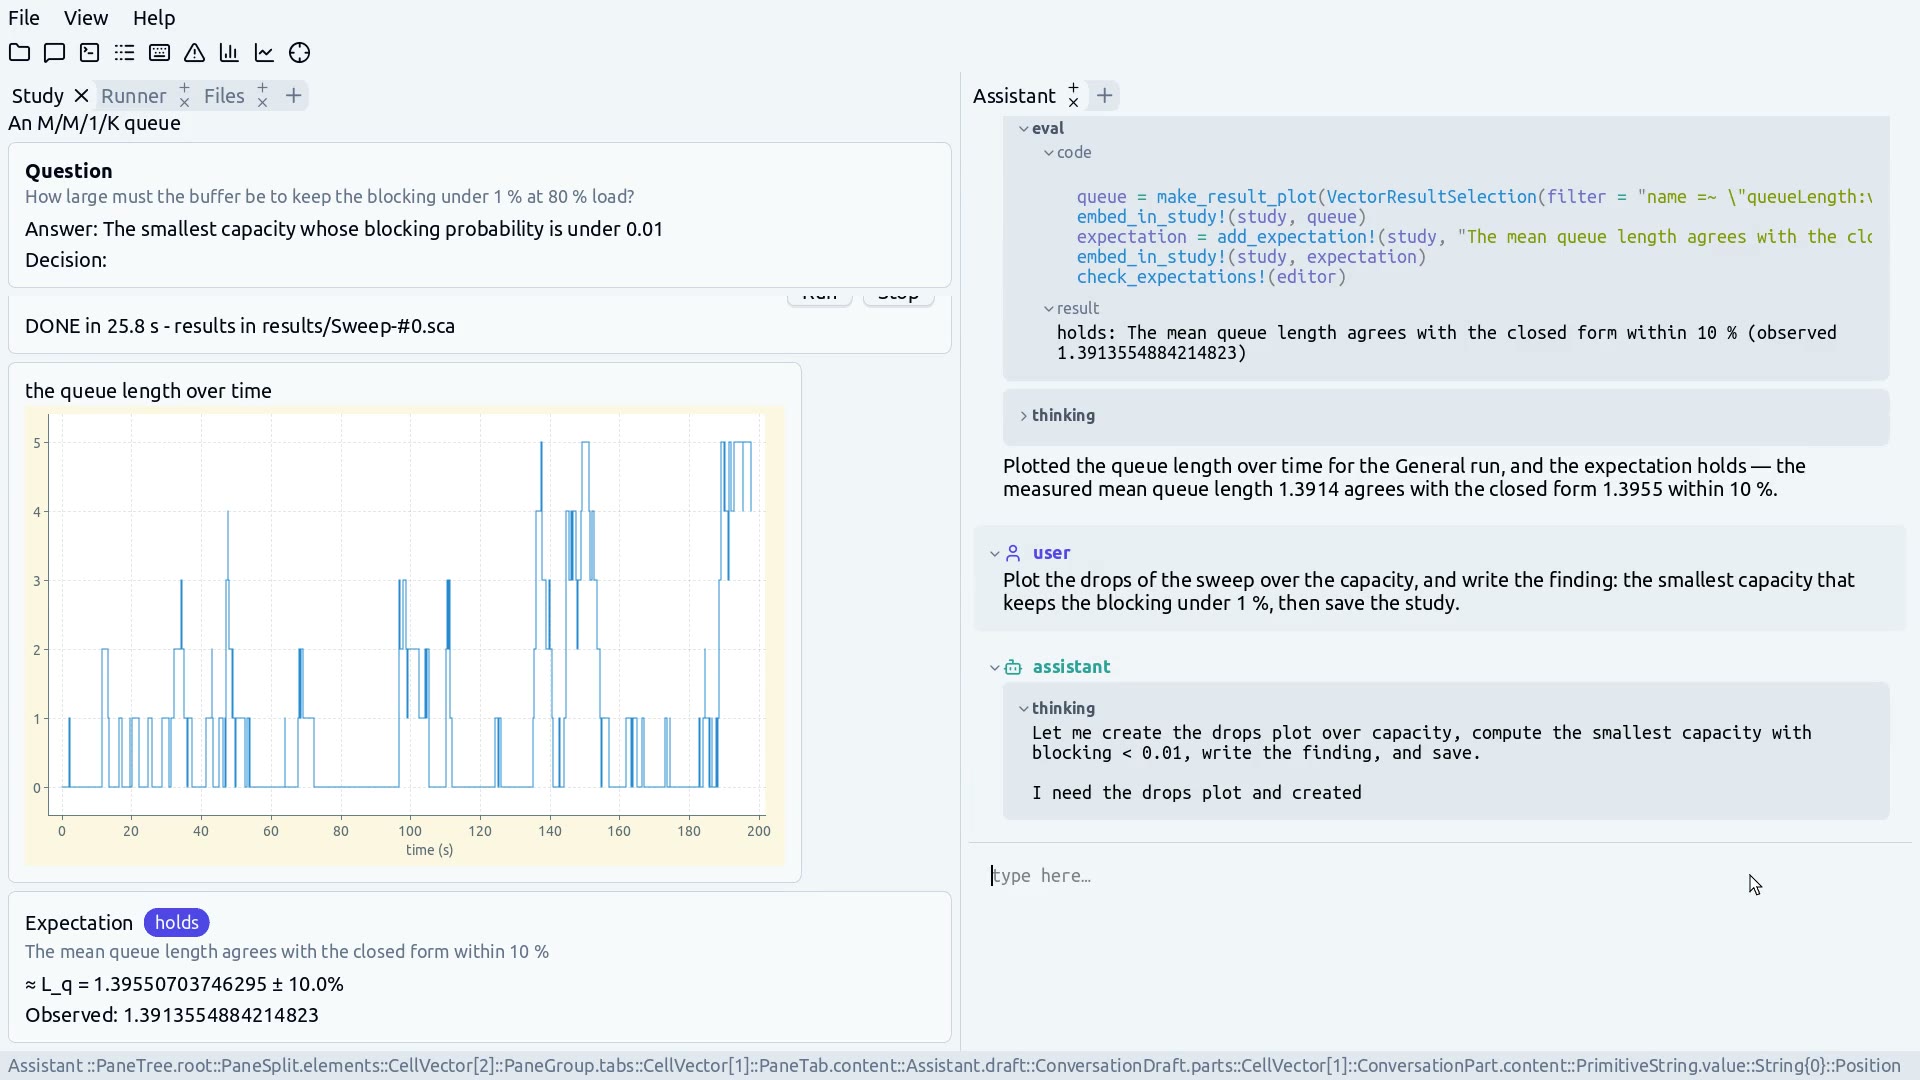Viewport: 1920px width, 1080px height.
Task: Open the warning triangle toolbar icon
Action: point(194,53)
